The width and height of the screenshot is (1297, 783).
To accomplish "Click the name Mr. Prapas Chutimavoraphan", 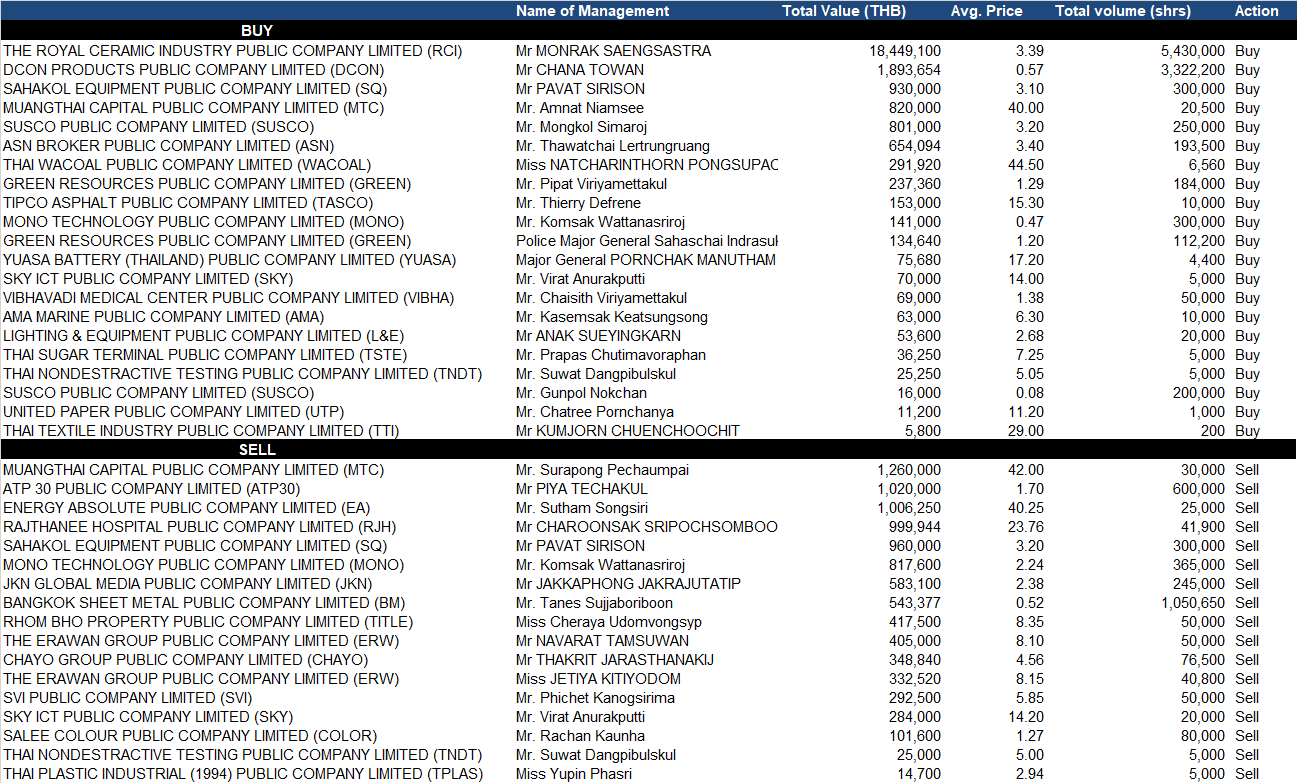I will click(611, 354).
